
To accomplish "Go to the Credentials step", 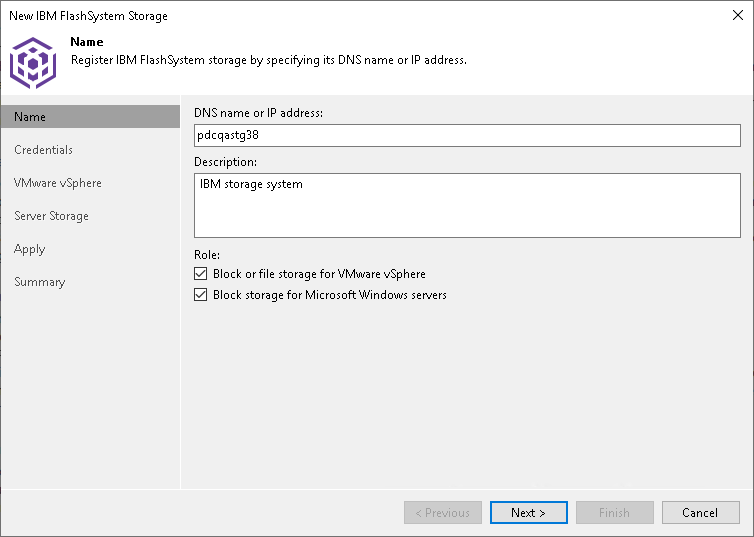I will (43, 150).
